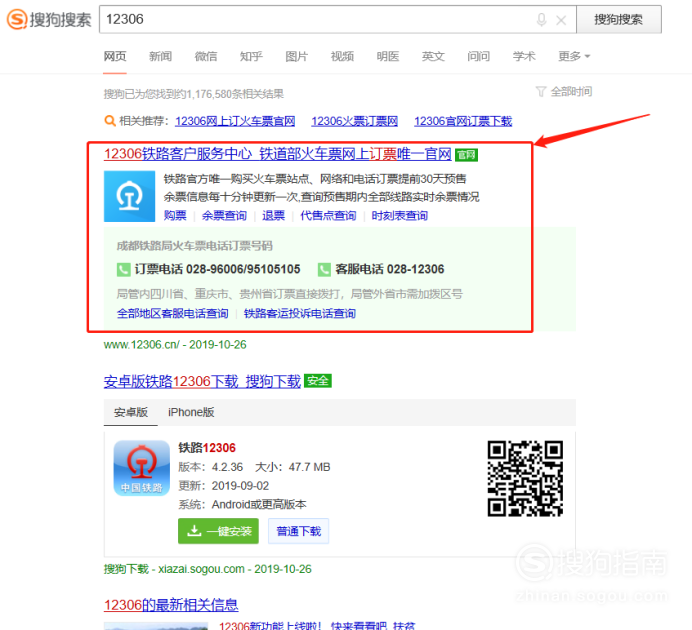The width and height of the screenshot is (692, 630).
Task: Click the 铁路12306 app icon
Action: tap(142, 468)
